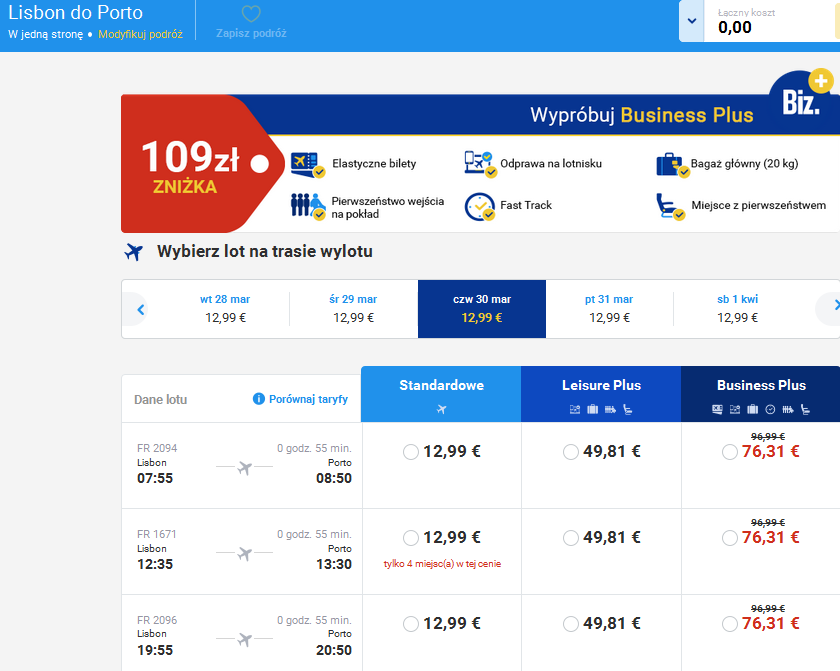Select Standardowe 12,99 € fare for flight FR 2094
This screenshot has height=671, width=840.
[411, 452]
